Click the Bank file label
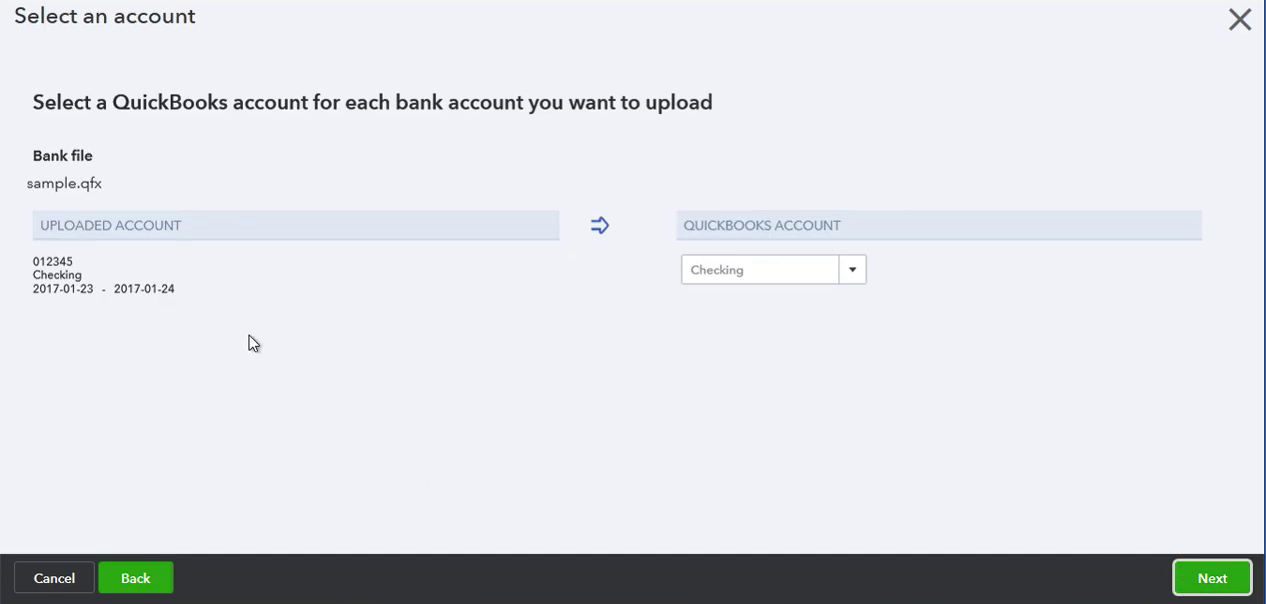 [x=63, y=156]
